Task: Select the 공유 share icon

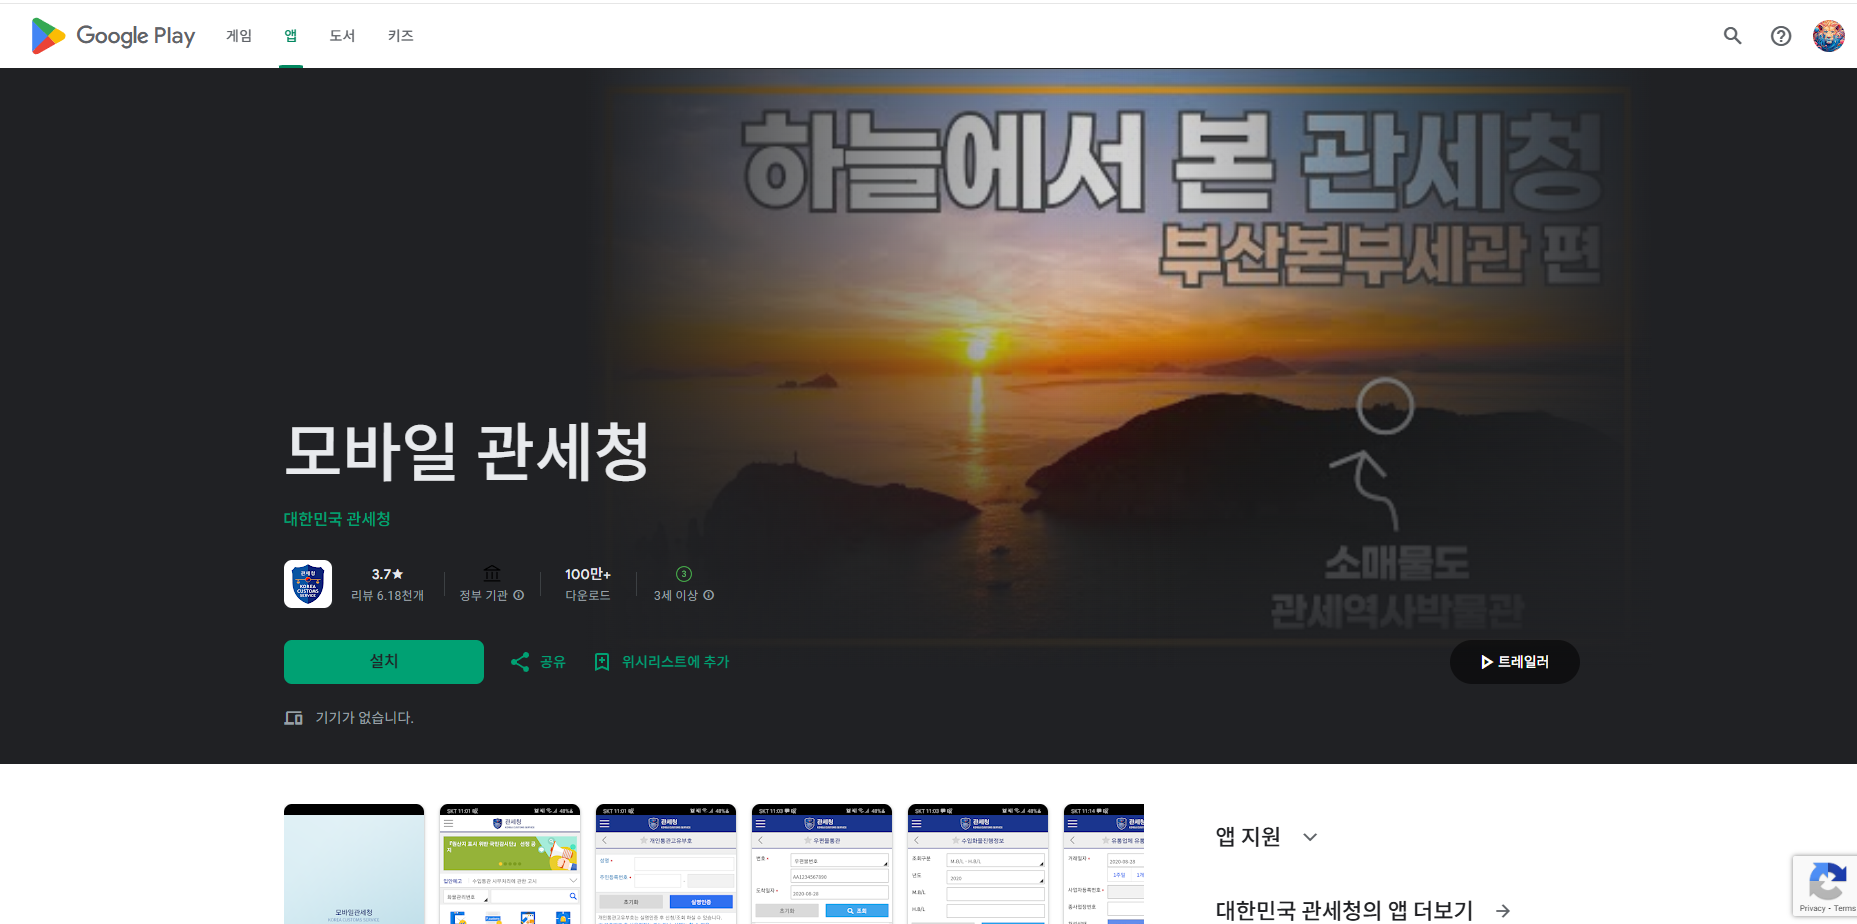Action: 520,661
